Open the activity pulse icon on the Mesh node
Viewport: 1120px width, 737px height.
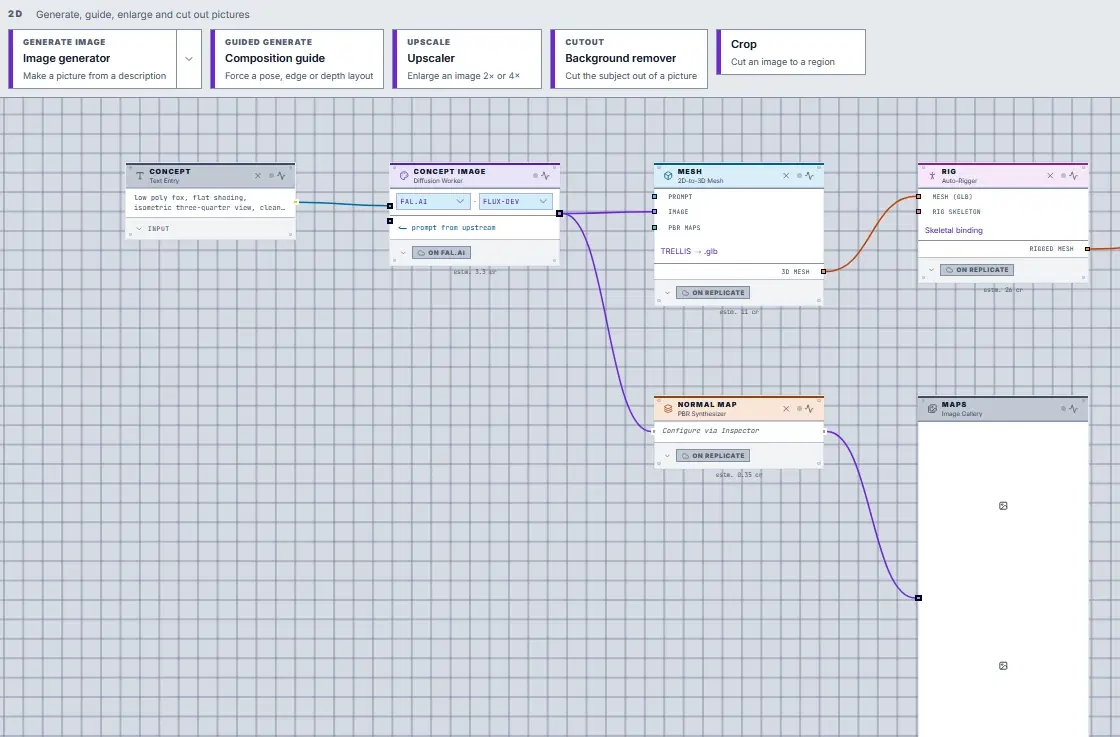coord(809,176)
